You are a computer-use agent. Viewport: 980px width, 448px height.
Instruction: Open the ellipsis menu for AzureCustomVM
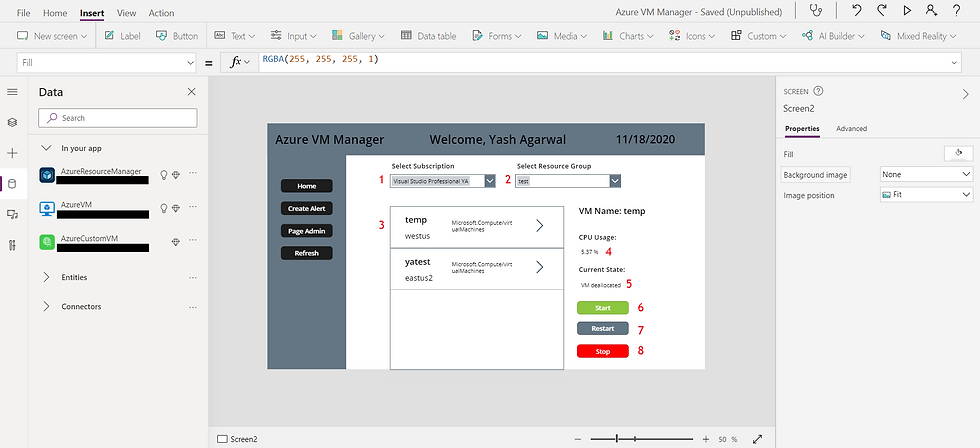(192, 239)
